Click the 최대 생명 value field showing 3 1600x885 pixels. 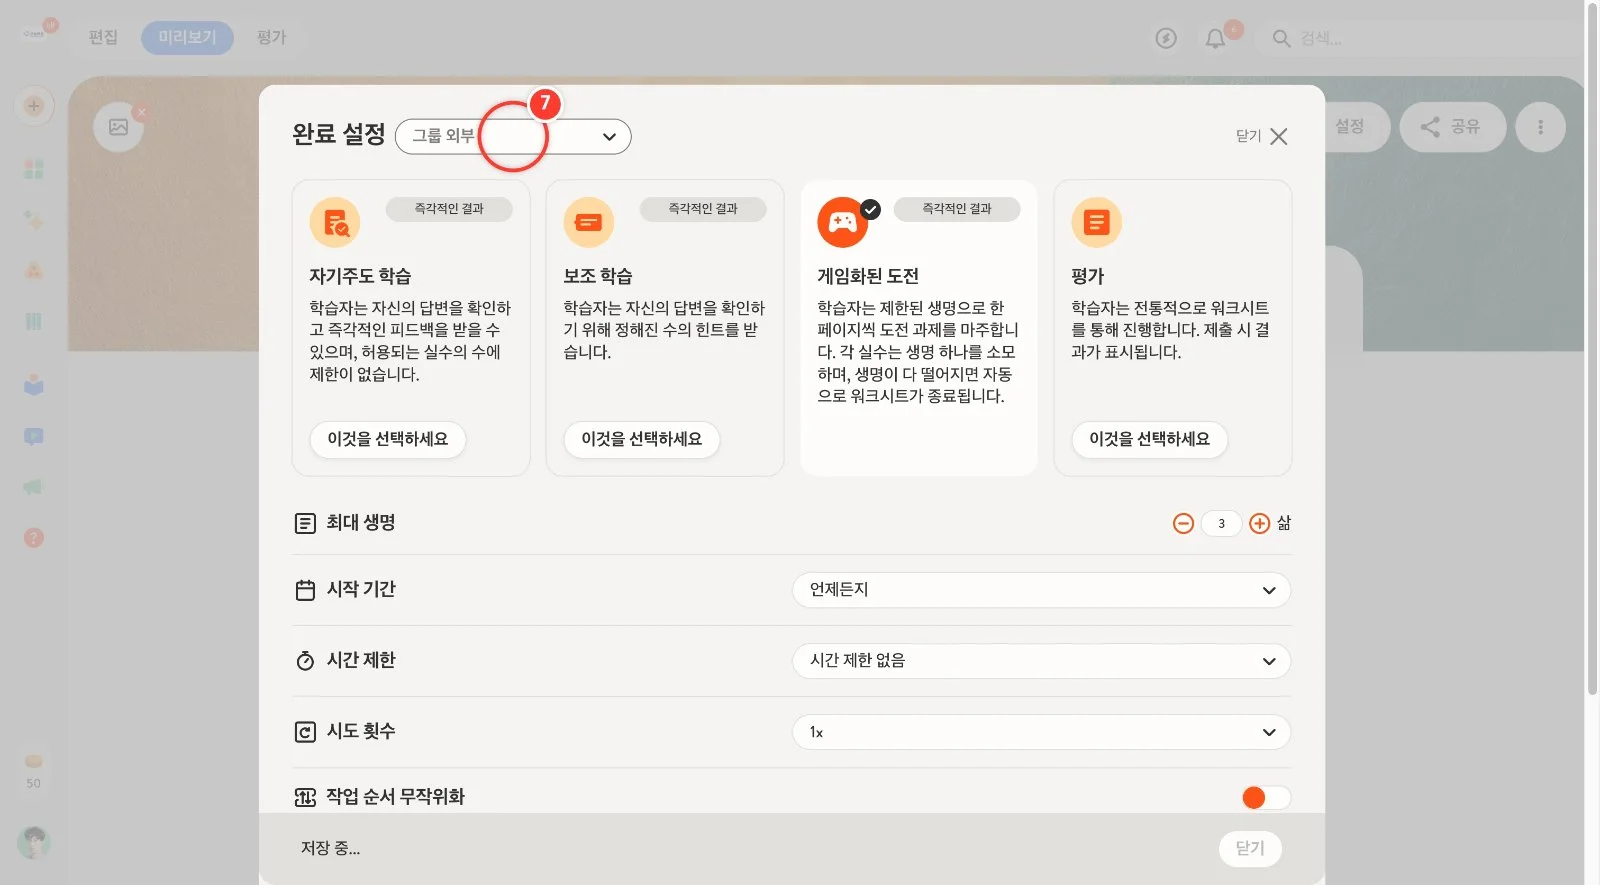[x=1221, y=523]
